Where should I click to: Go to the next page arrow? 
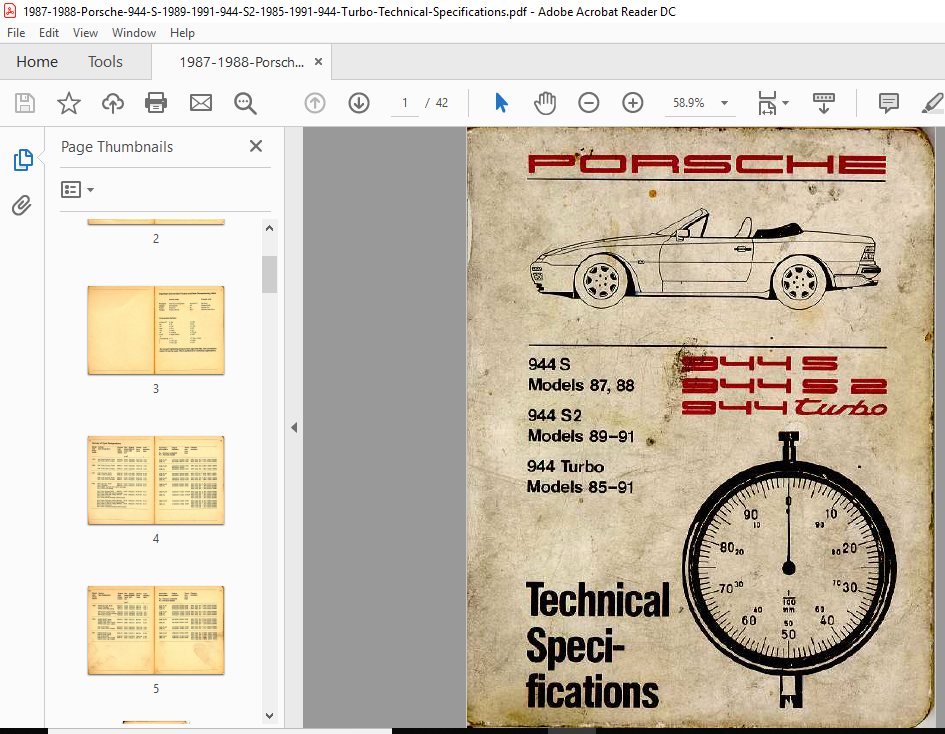pos(359,103)
